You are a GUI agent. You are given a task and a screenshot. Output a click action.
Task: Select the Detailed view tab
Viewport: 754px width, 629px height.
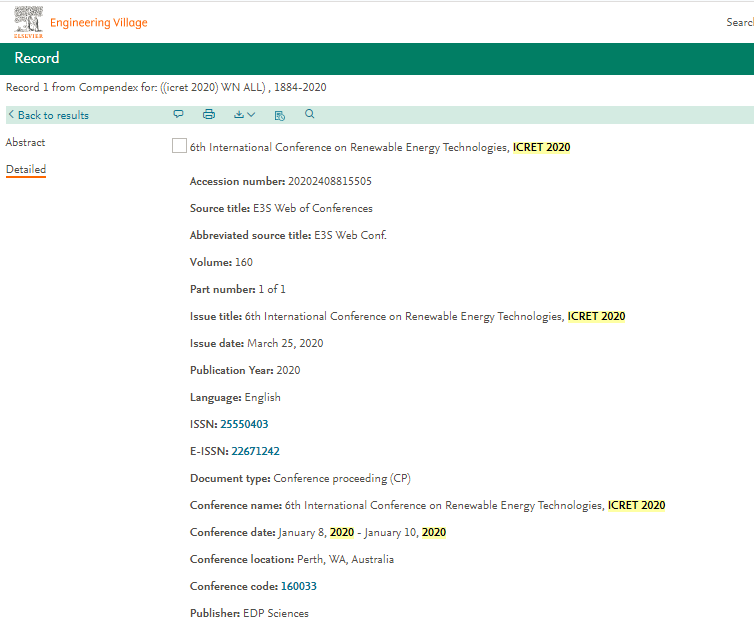click(x=26, y=169)
